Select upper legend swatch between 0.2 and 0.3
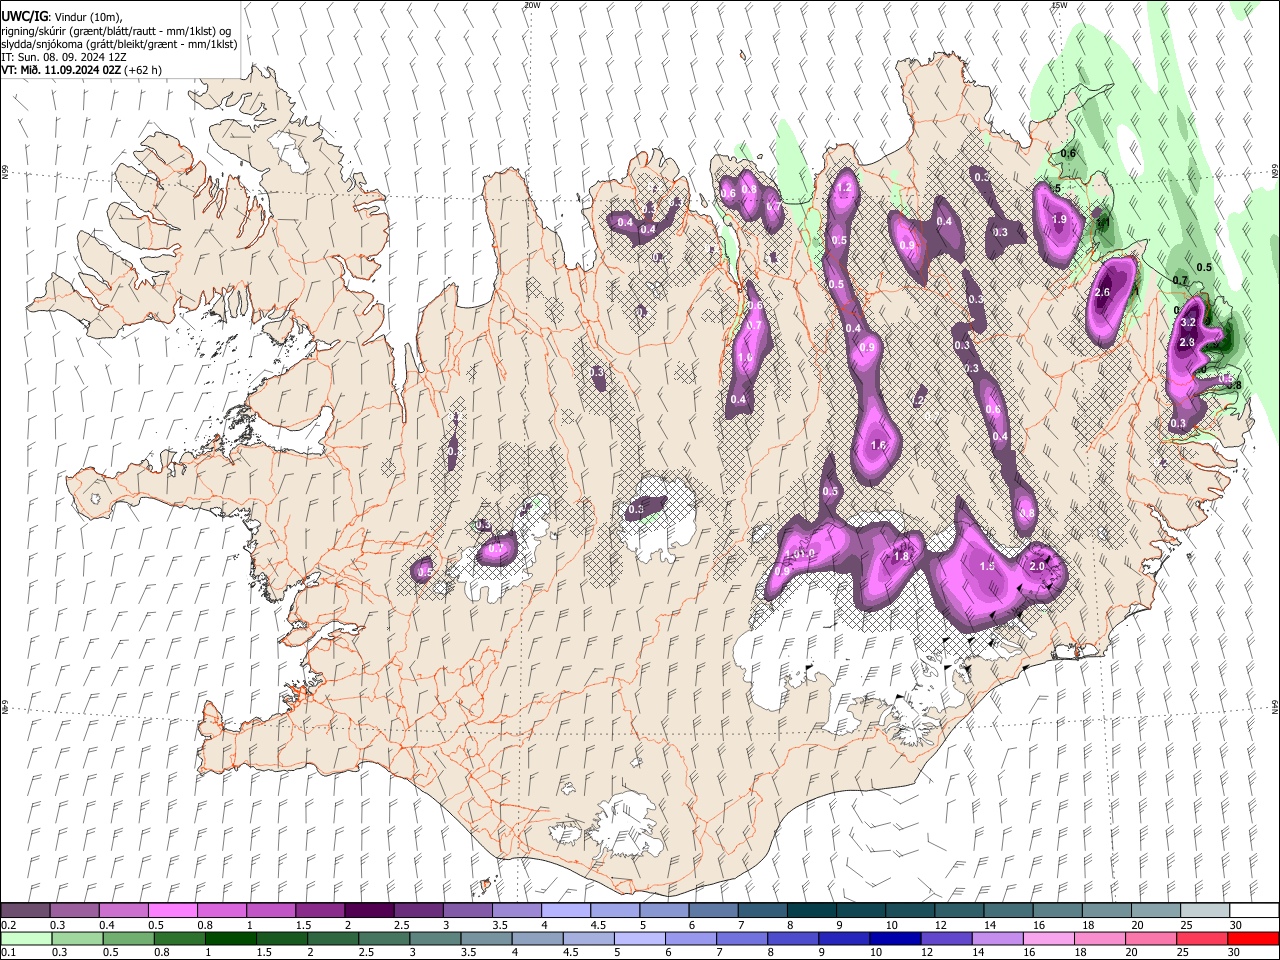The width and height of the screenshot is (1280, 960). click(x=25, y=911)
